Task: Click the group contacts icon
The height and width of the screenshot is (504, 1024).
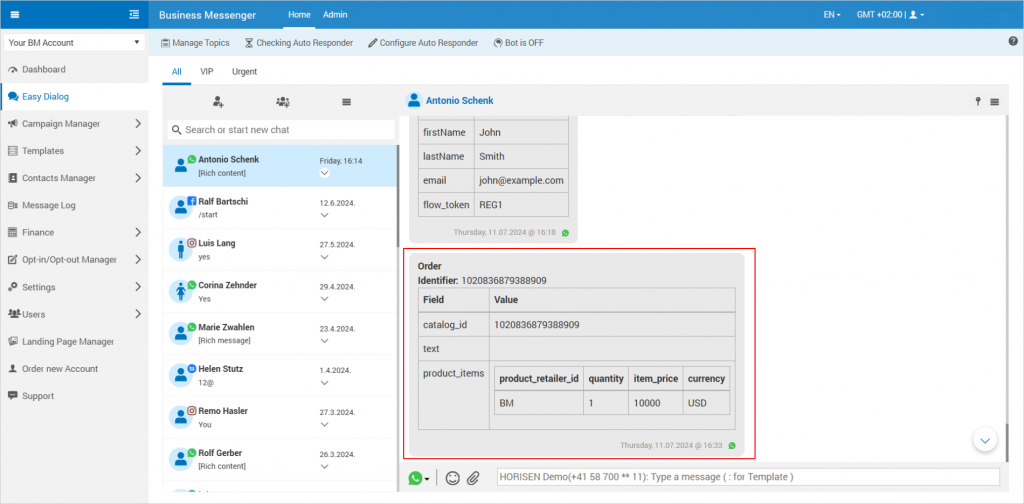Action: coord(283,102)
